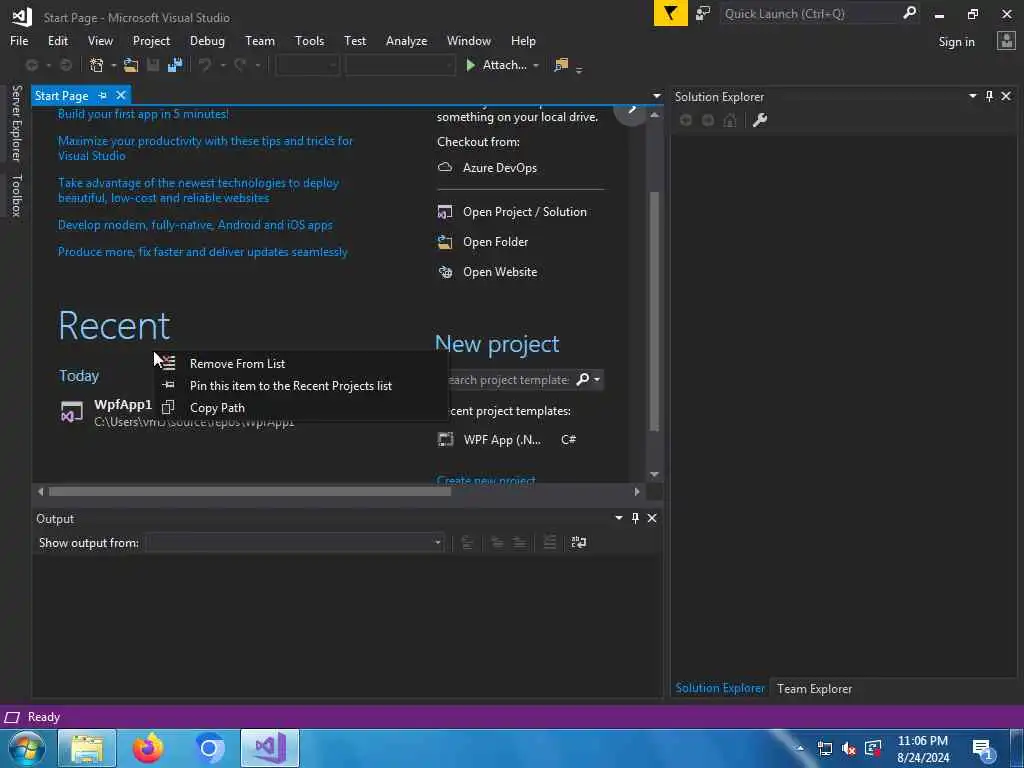Click the account avatar icon beside Sign in
The image size is (1024, 768).
pyautogui.click(x=1006, y=41)
